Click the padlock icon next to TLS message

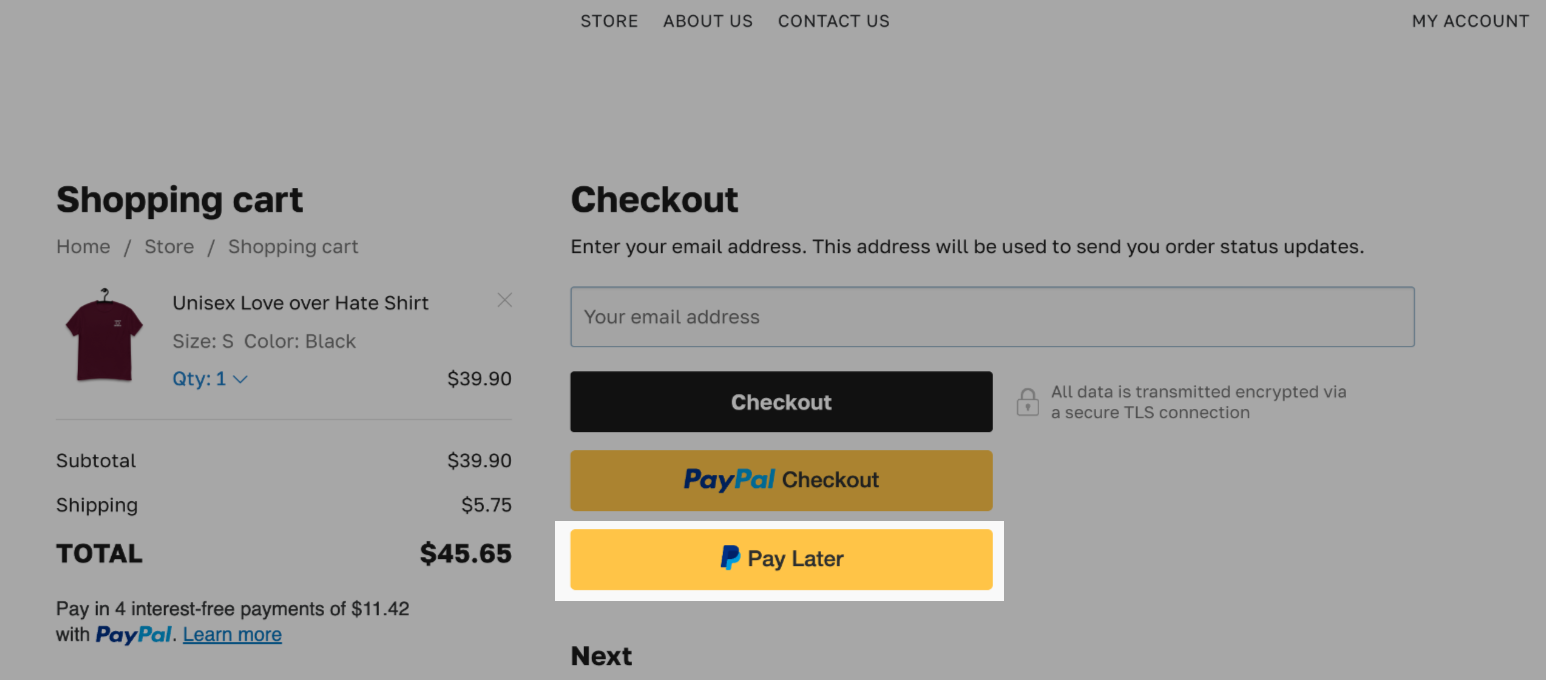click(x=1027, y=401)
